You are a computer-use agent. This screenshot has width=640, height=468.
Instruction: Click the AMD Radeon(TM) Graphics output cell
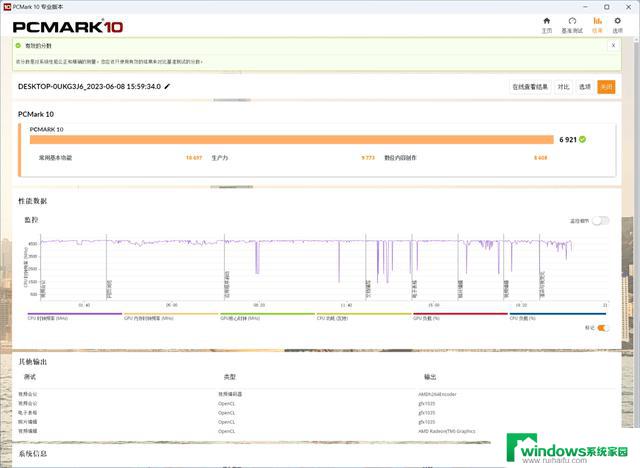(x=447, y=431)
